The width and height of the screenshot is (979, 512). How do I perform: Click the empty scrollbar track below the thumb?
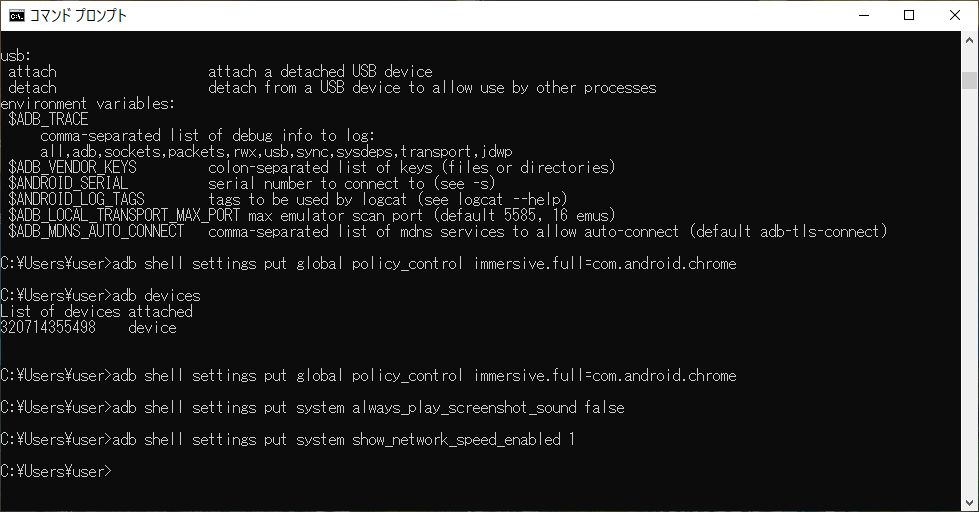click(969, 300)
